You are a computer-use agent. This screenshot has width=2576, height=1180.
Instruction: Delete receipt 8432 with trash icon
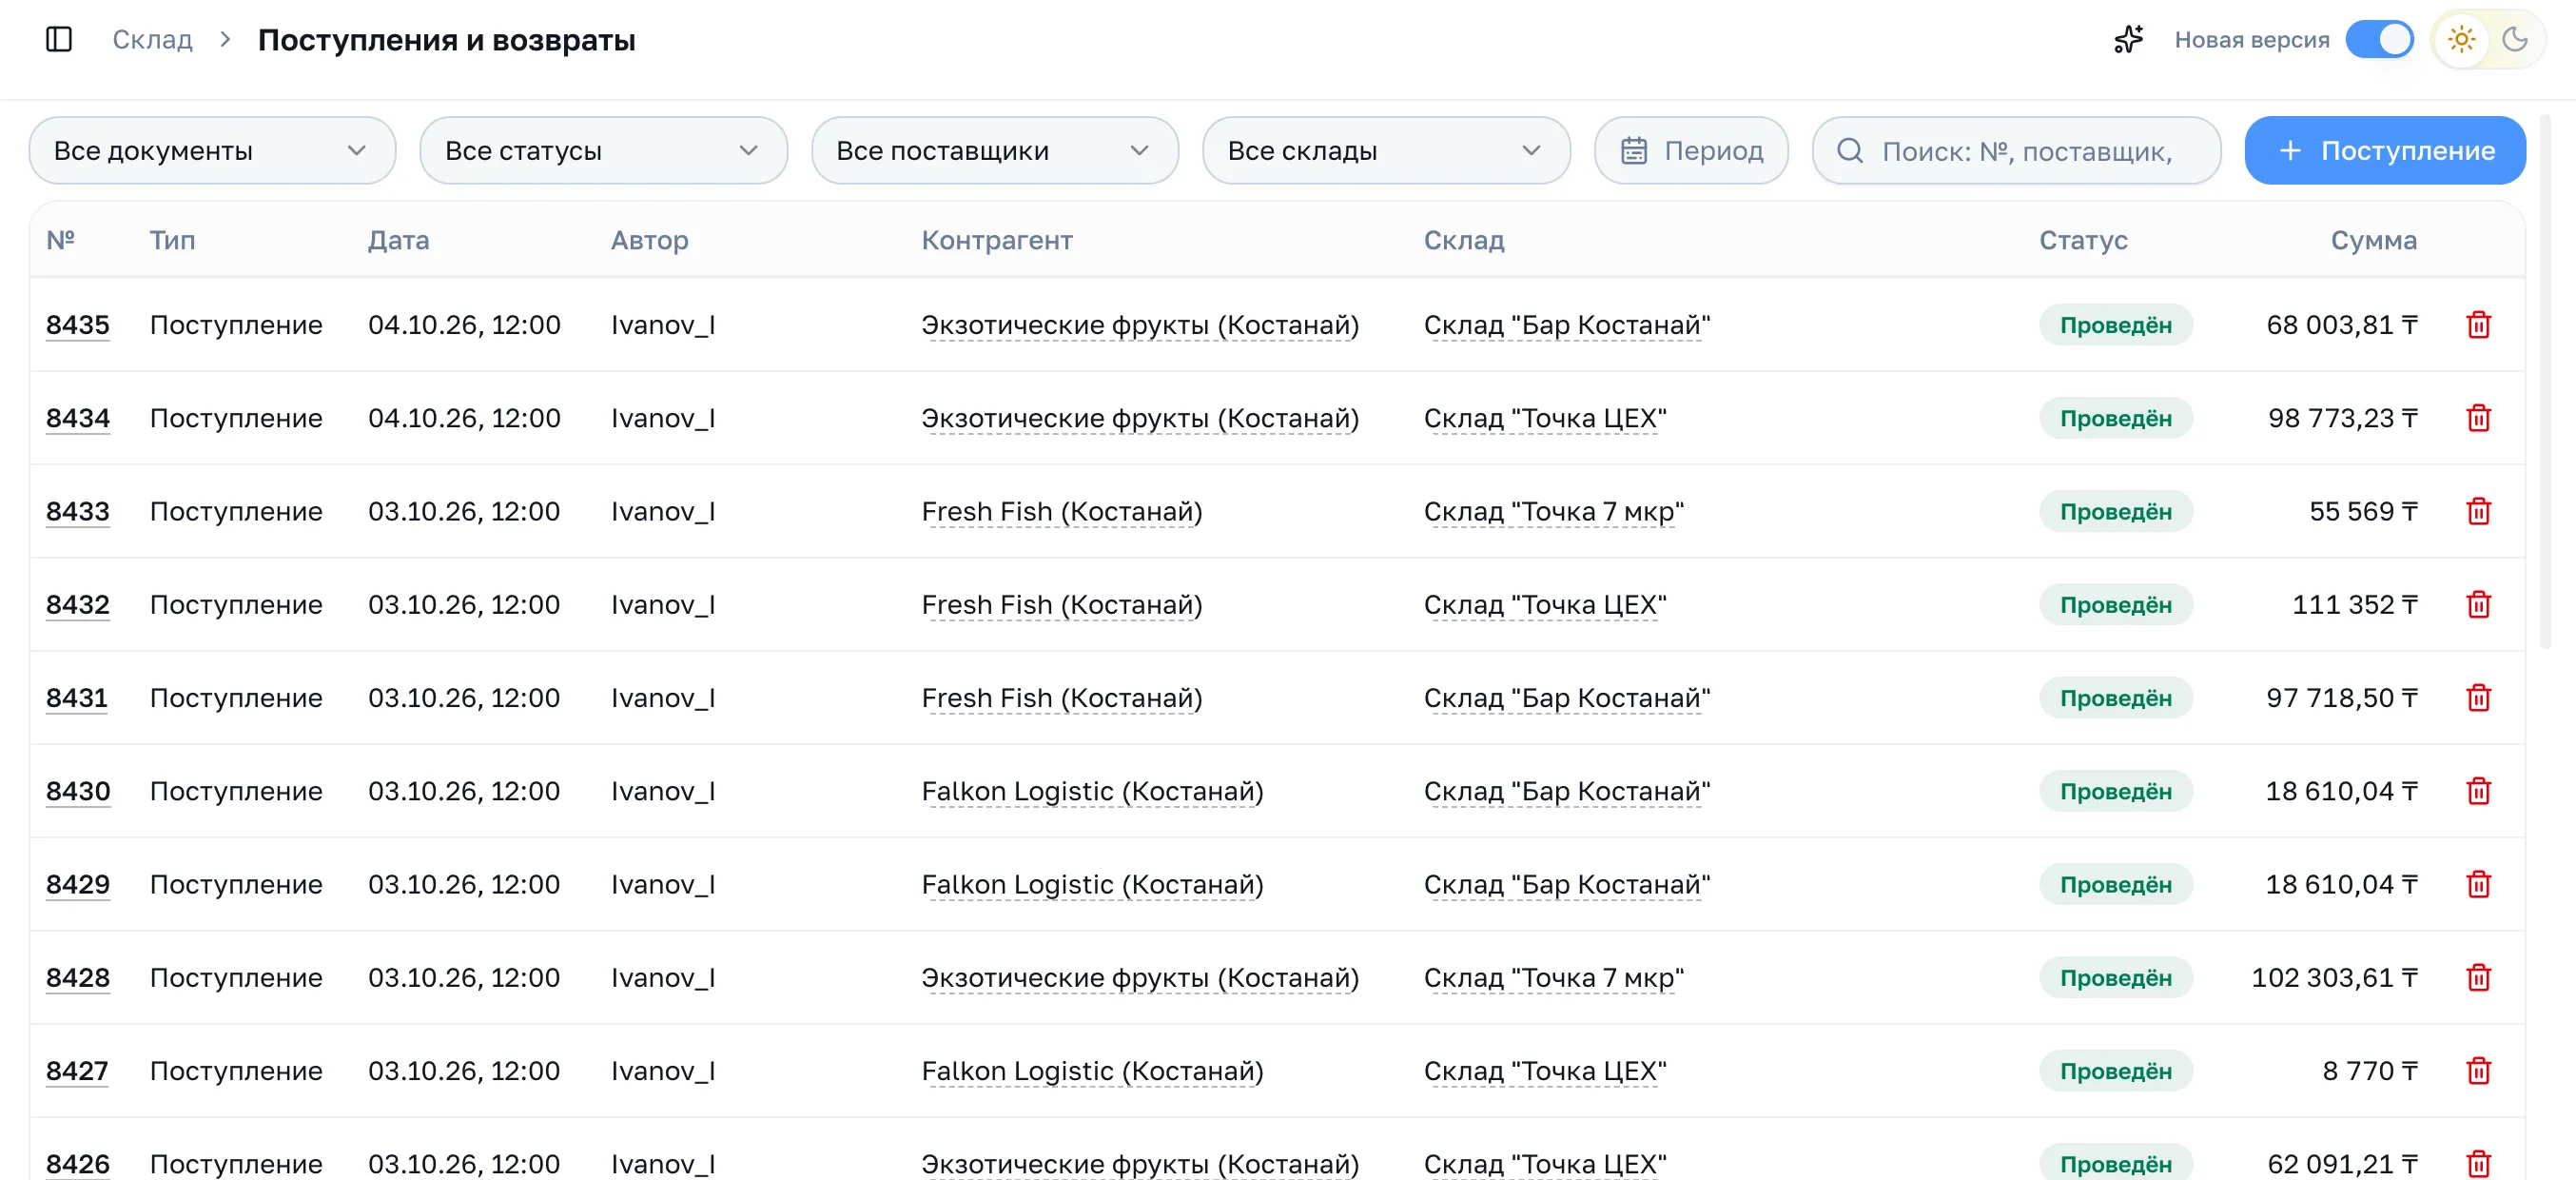tap(2478, 605)
